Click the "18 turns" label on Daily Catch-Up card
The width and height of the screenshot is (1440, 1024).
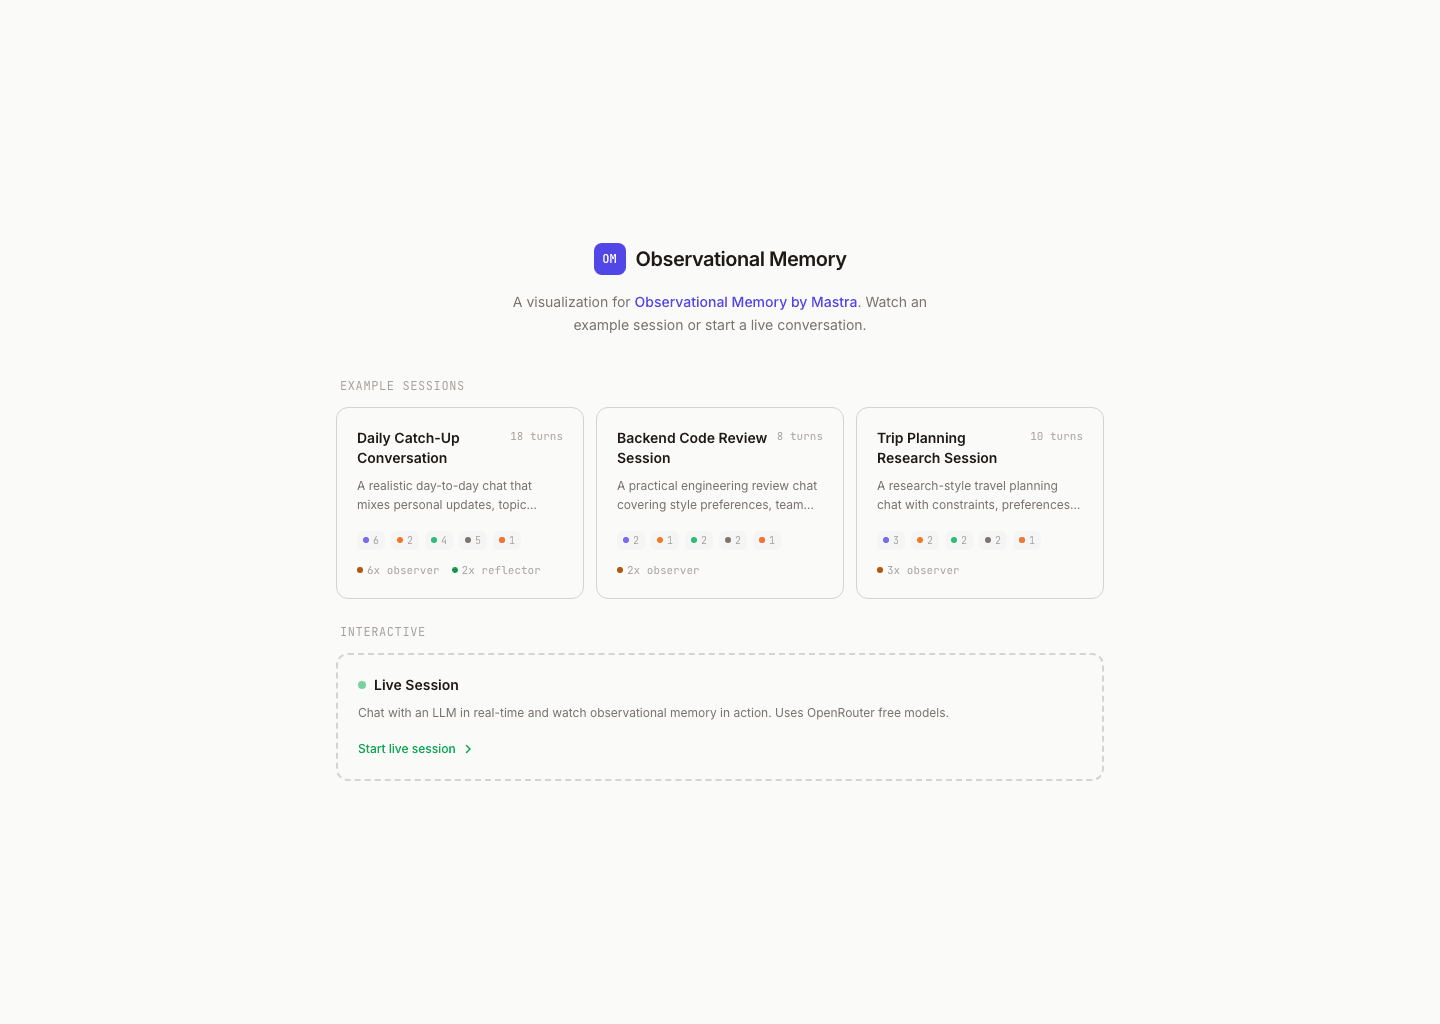pyautogui.click(x=536, y=436)
